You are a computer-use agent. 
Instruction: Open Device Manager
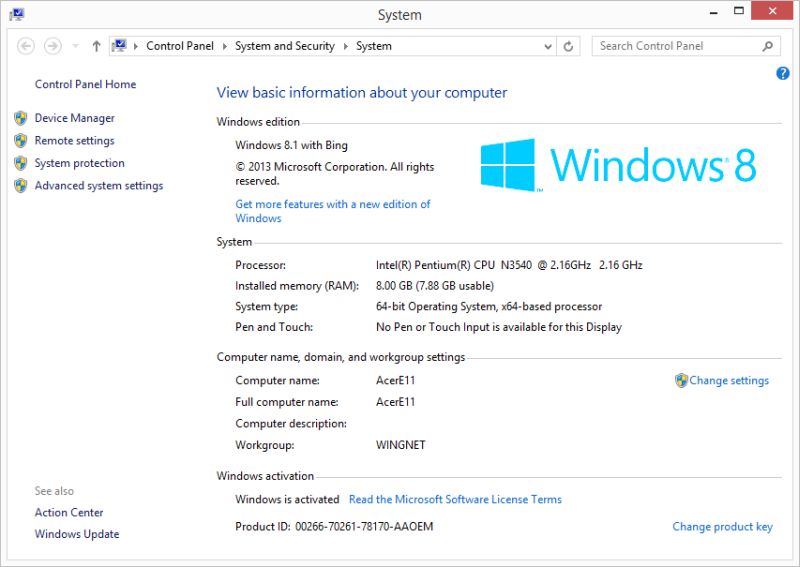tap(74, 118)
